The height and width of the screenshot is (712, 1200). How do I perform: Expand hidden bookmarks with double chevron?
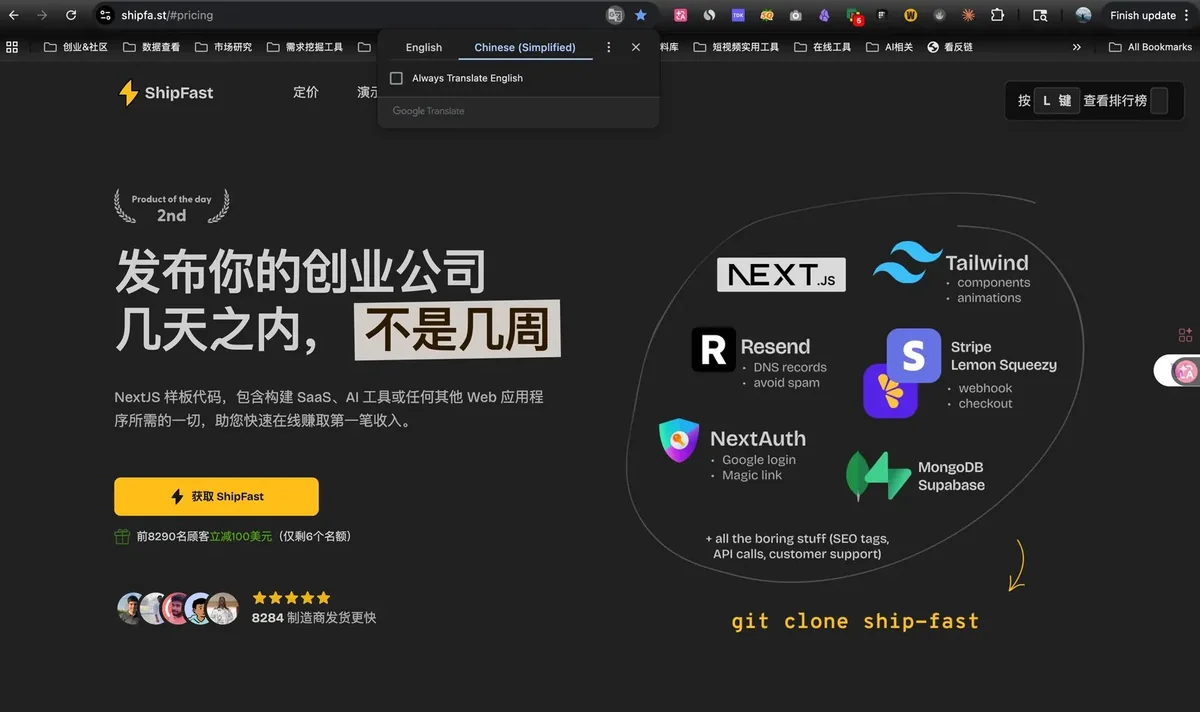tap(1076, 47)
